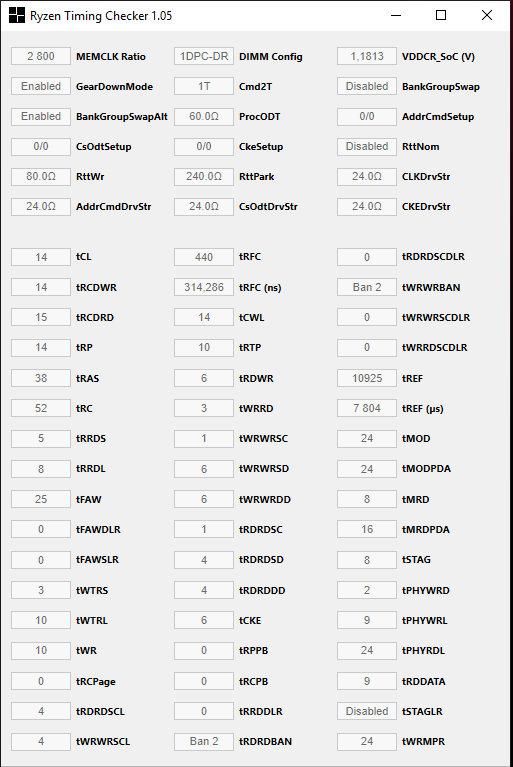
Task: Click the Ryzen Timing Checker app icon
Action: [17, 15]
